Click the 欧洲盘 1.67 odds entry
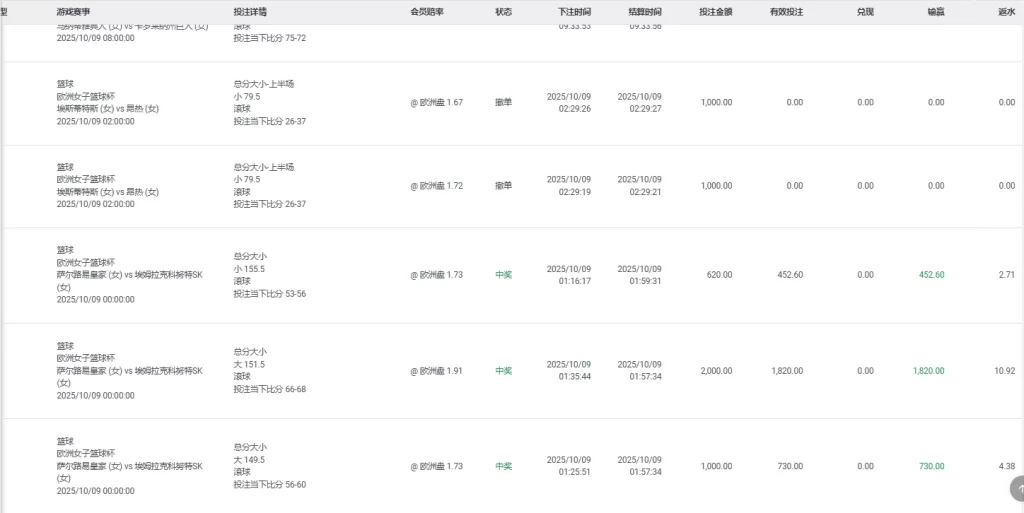This screenshot has height=513, width=1024. tap(437, 103)
